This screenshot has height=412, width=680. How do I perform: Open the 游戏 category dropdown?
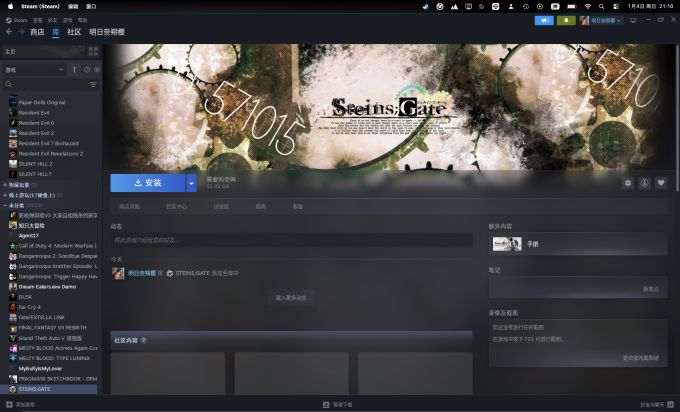coord(34,69)
